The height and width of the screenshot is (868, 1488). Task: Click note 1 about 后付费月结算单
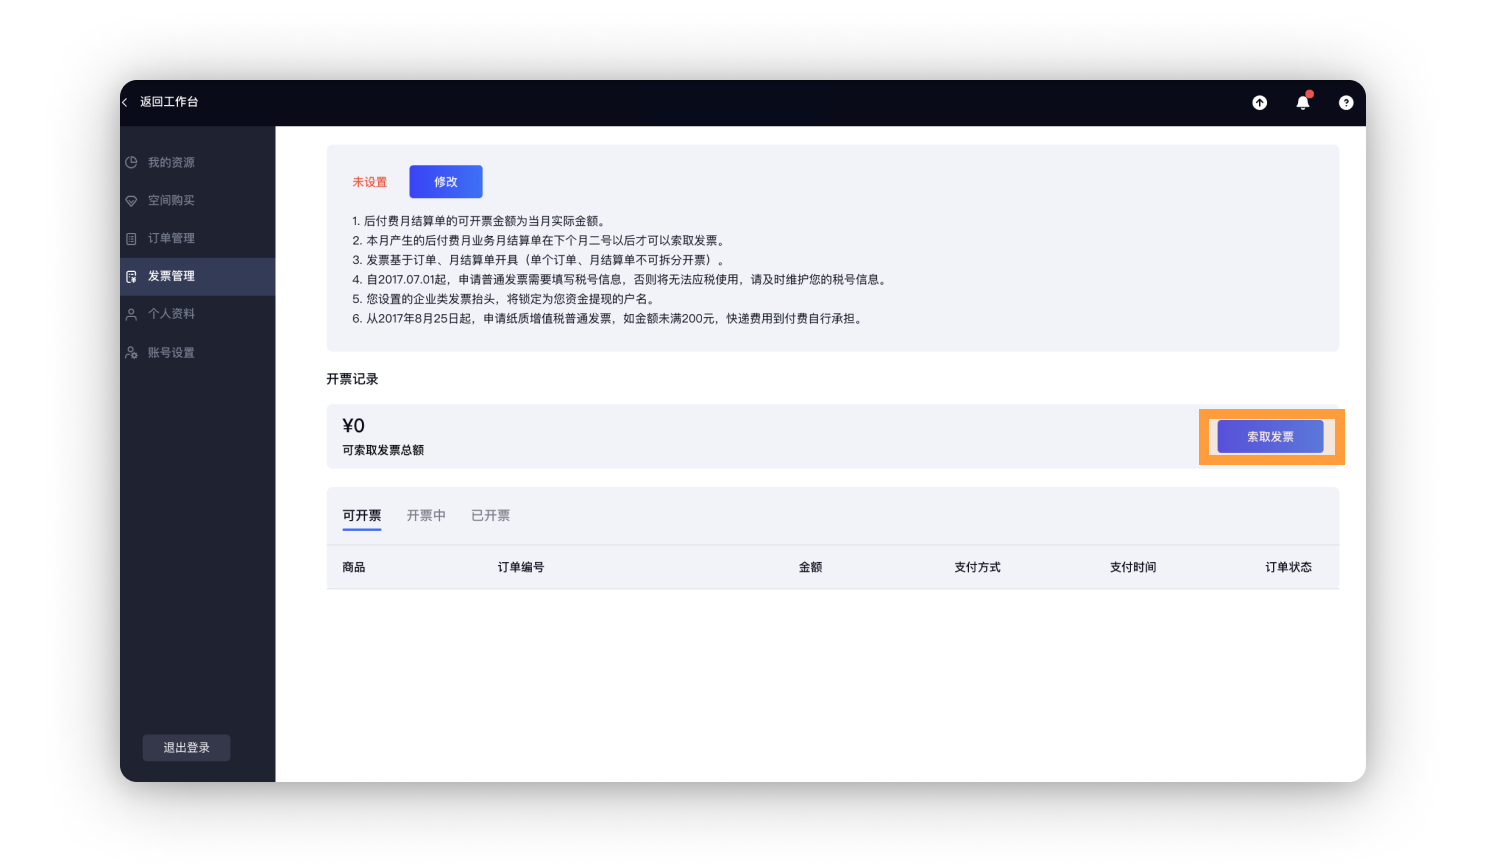coord(480,221)
